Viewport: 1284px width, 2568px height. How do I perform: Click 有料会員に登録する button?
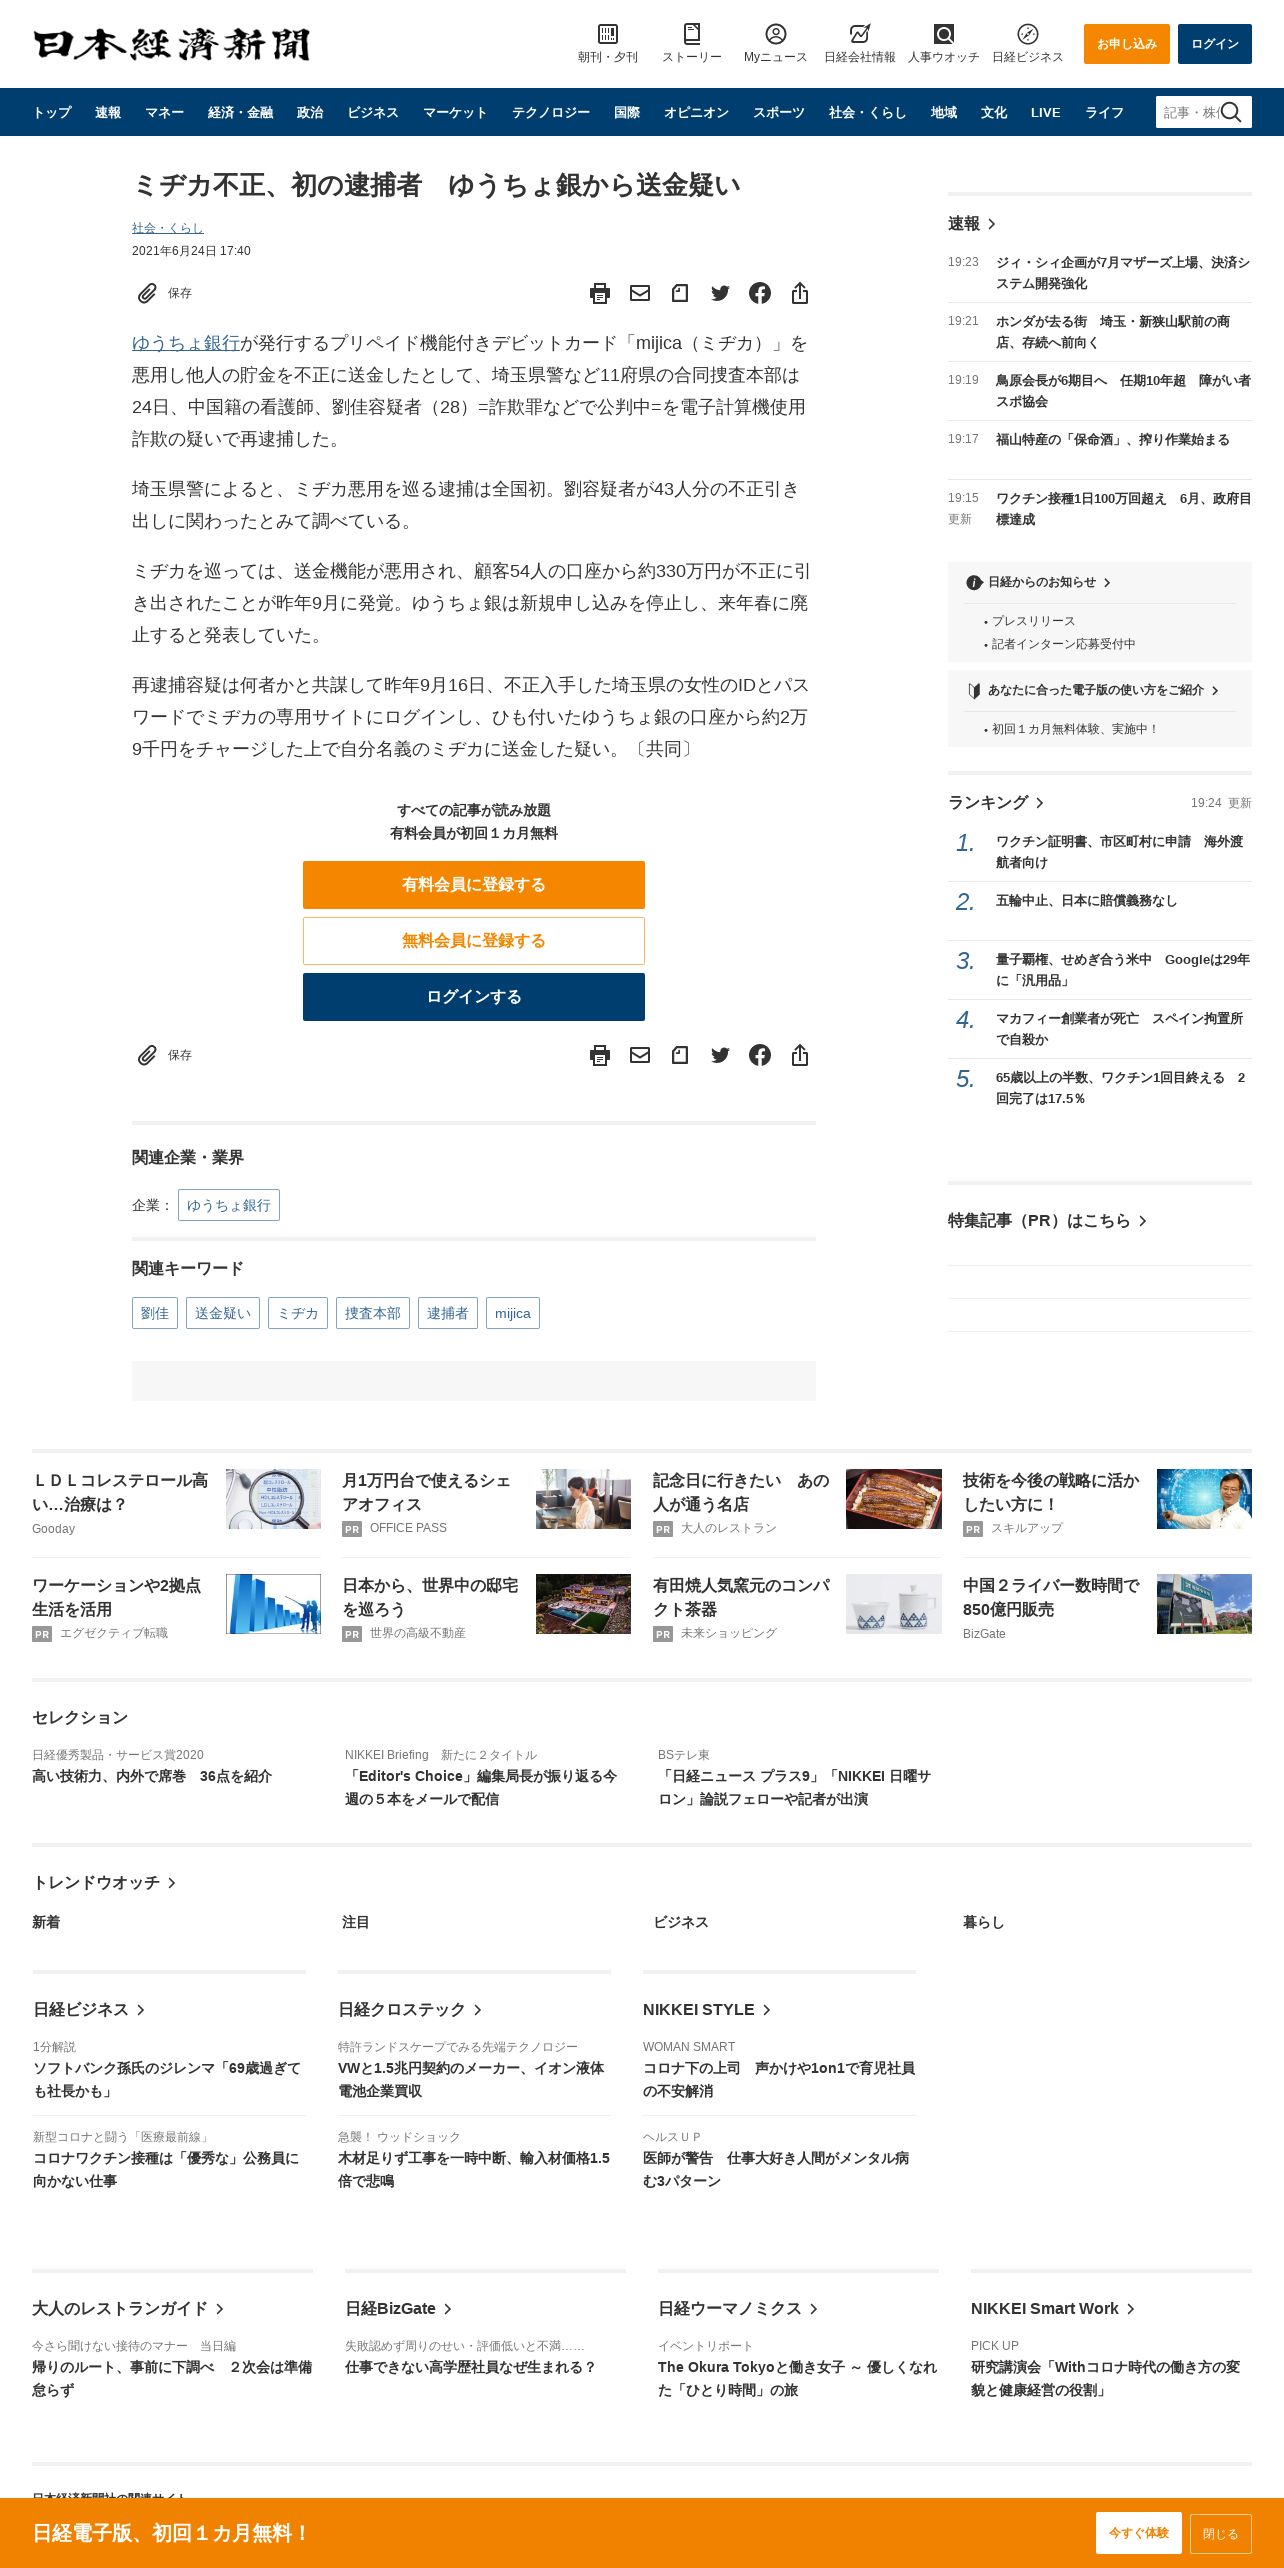(474, 885)
